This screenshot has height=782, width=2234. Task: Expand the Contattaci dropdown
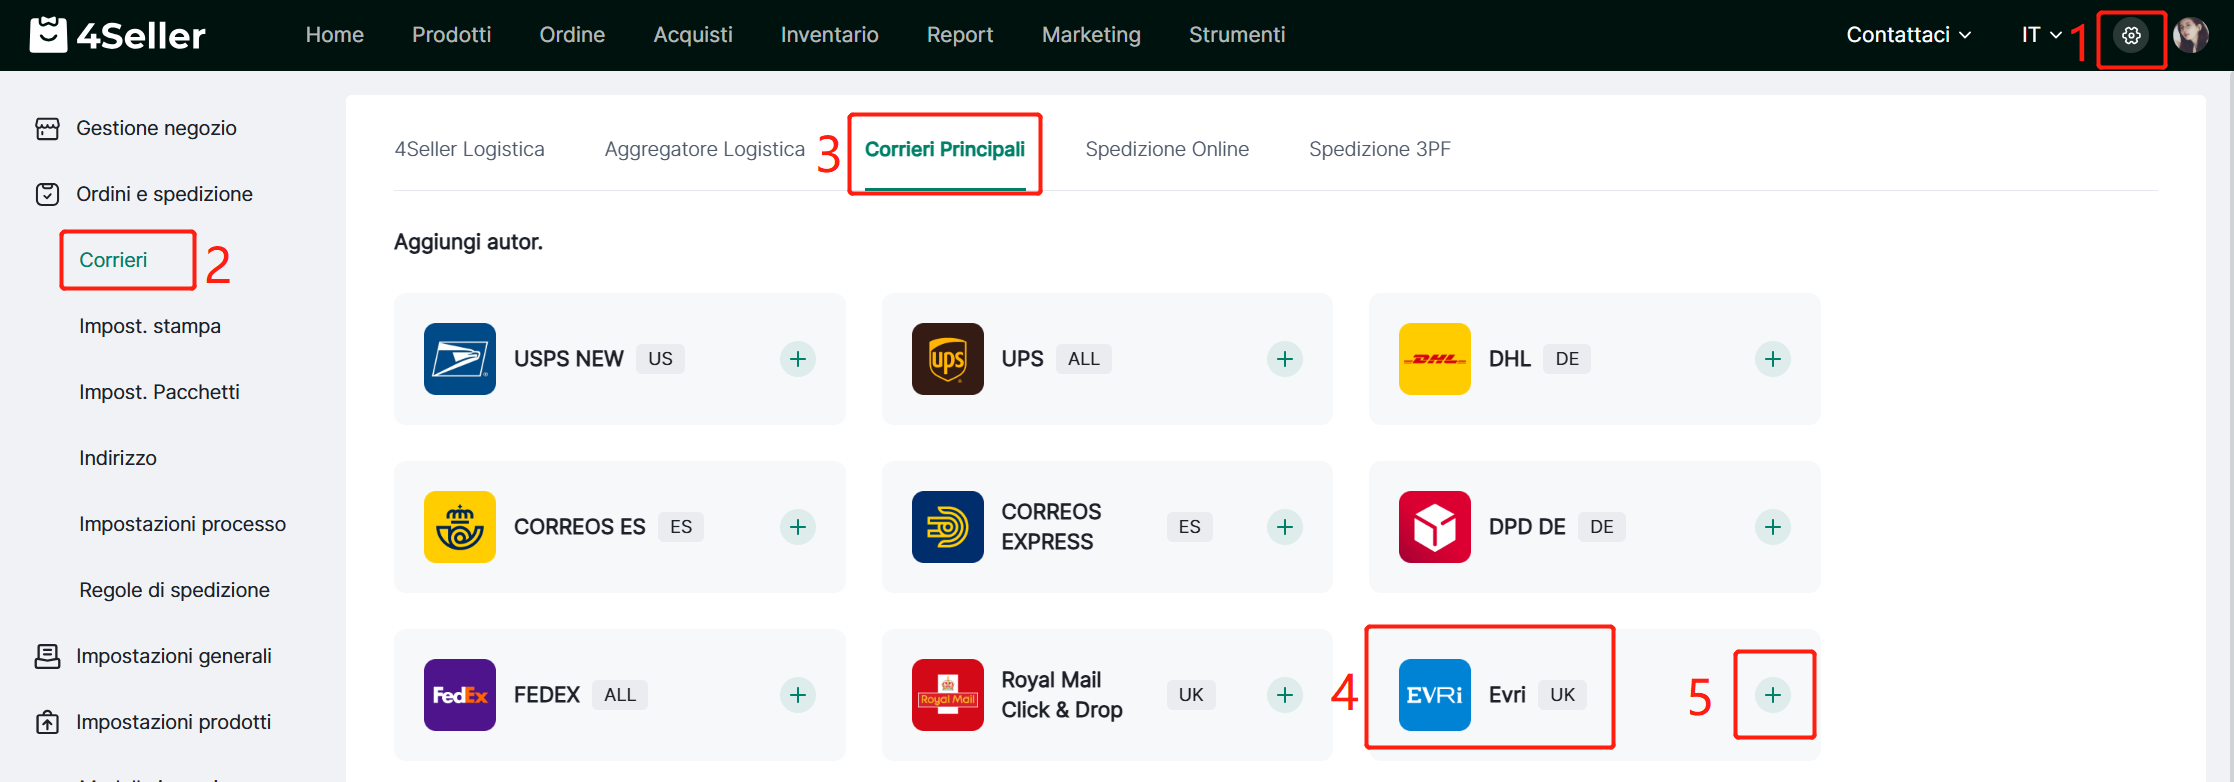1909,35
